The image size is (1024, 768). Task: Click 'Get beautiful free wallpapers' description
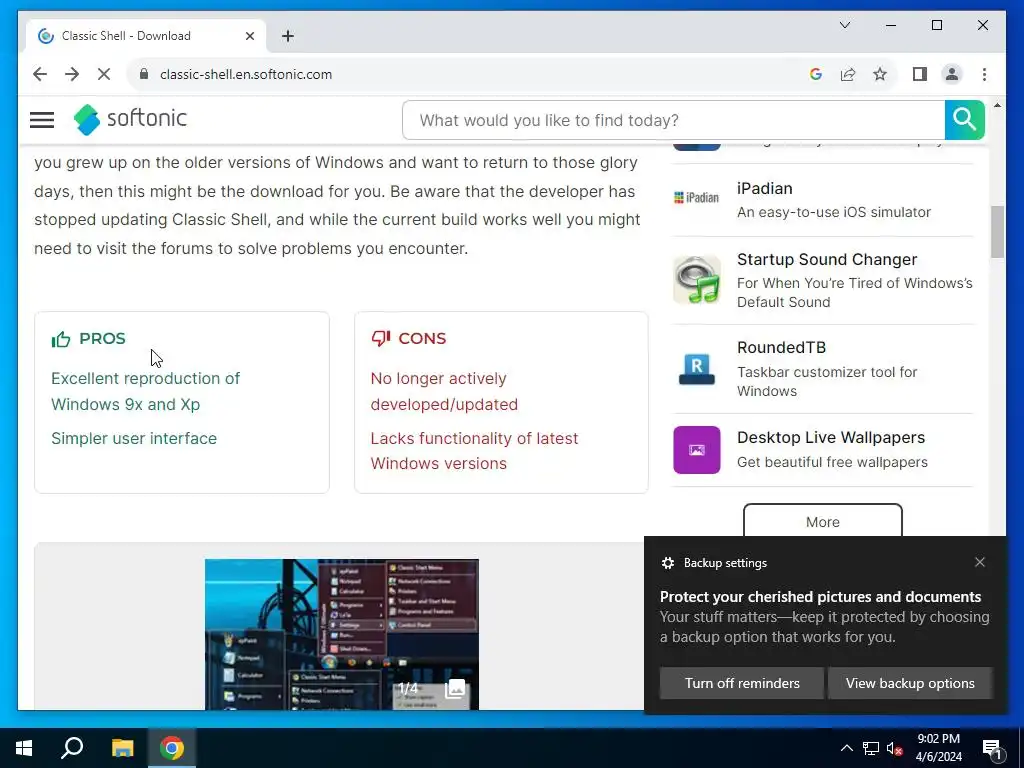(x=832, y=462)
